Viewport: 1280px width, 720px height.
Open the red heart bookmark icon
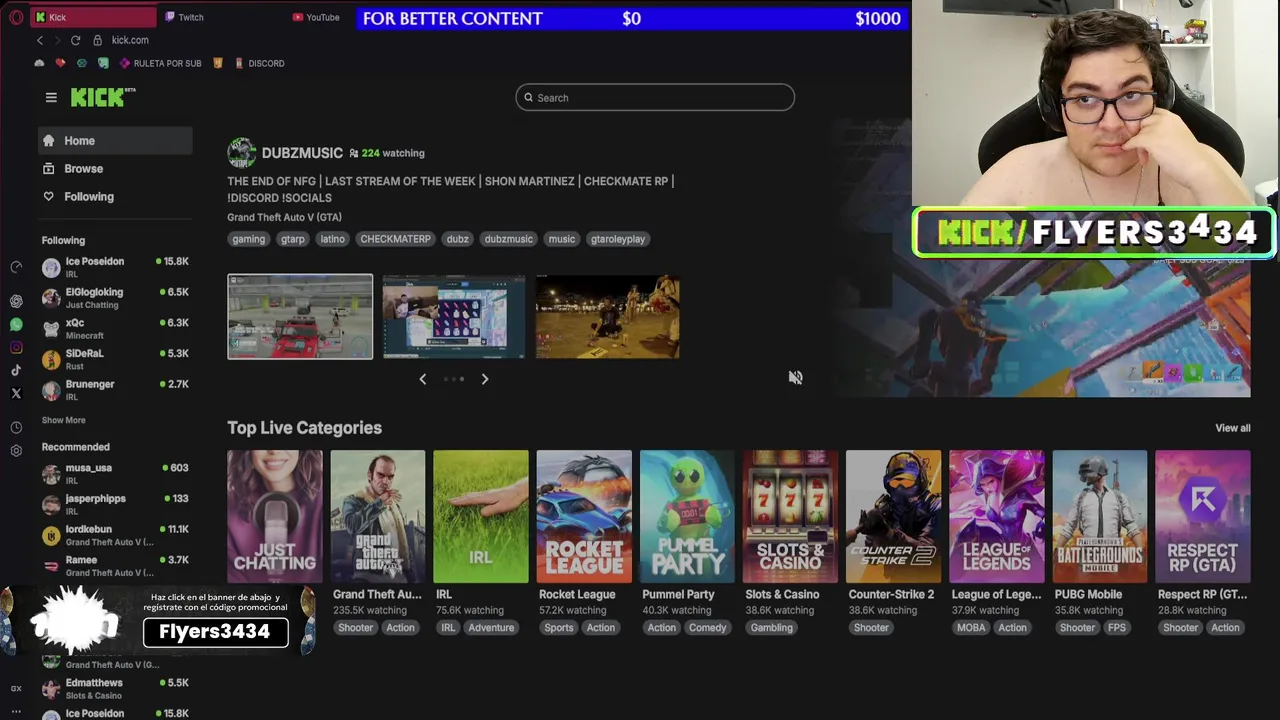60,63
